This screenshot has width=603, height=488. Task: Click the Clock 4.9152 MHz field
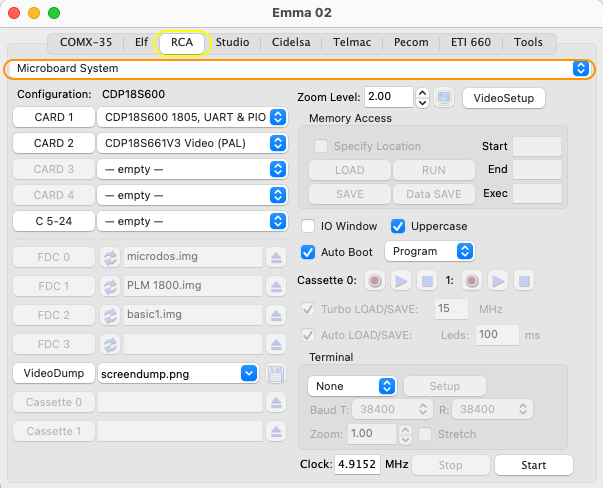[357, 465]
